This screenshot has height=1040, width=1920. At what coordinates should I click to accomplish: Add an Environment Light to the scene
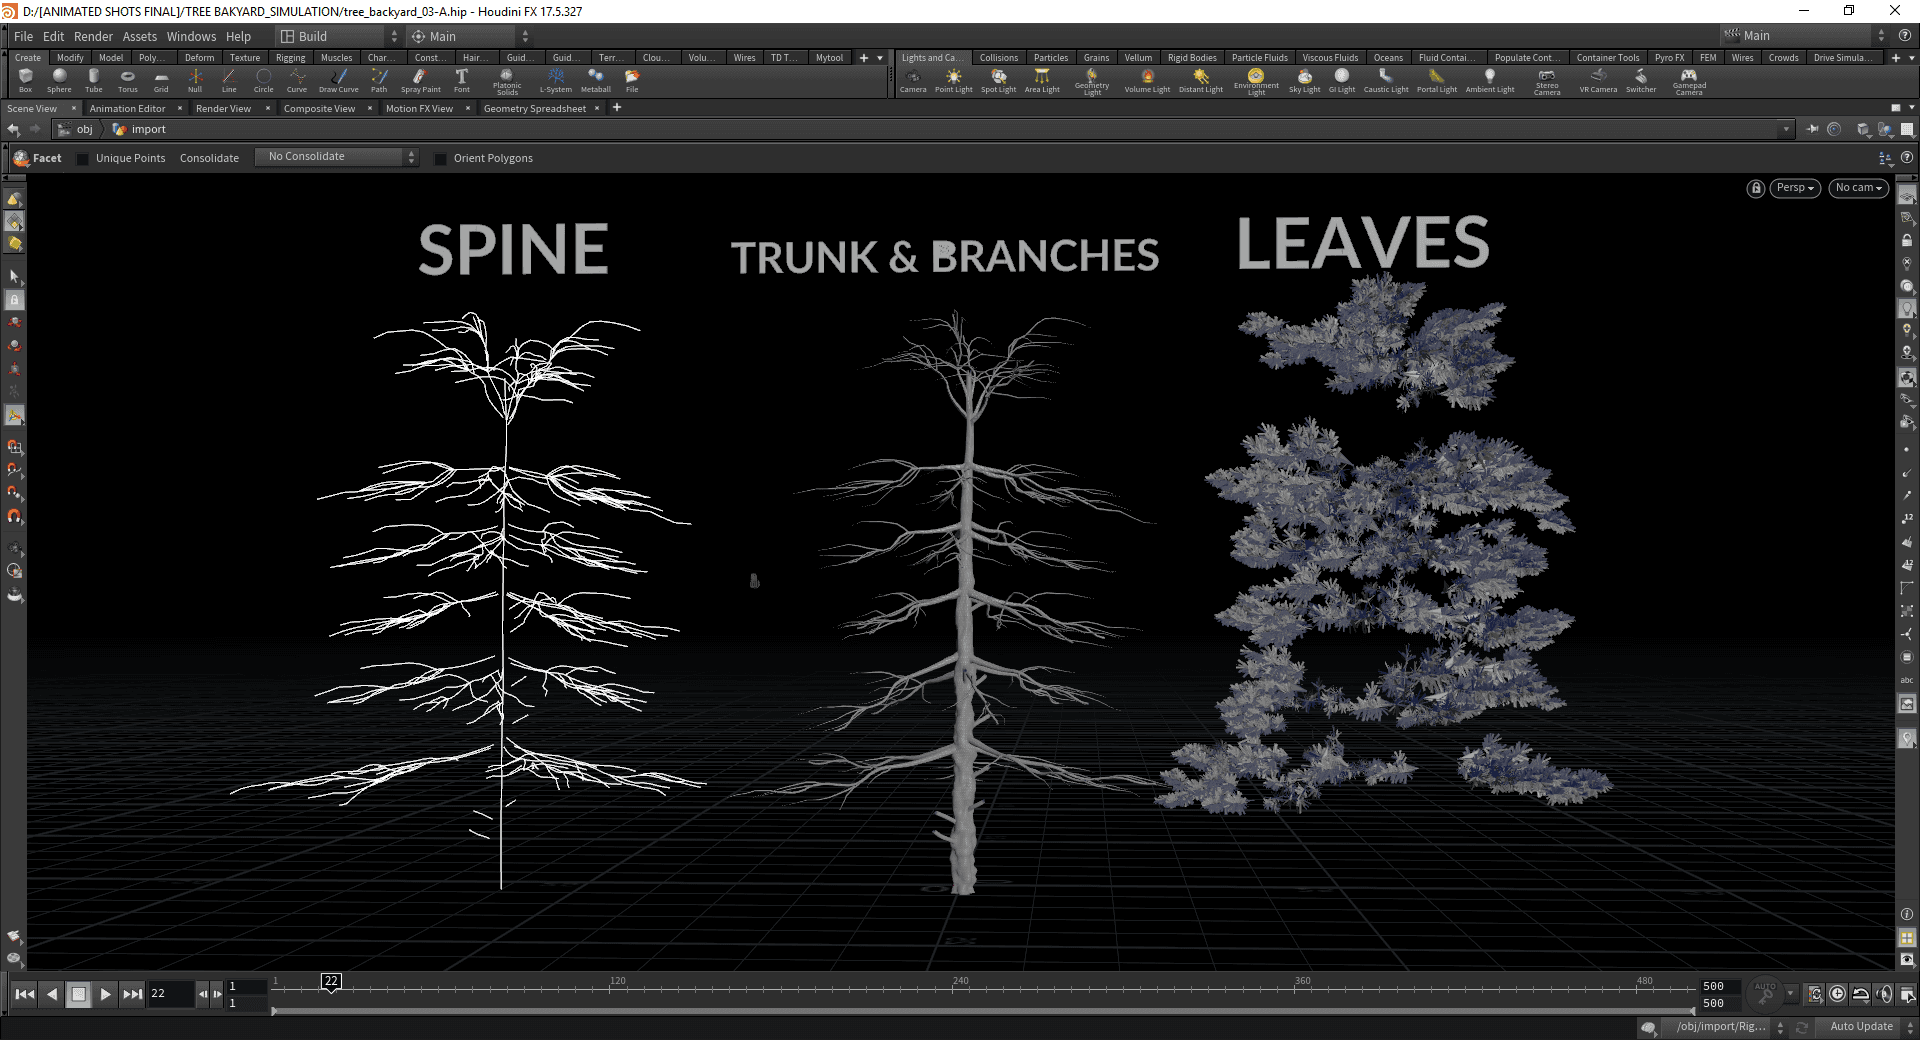coord(1256,80)
